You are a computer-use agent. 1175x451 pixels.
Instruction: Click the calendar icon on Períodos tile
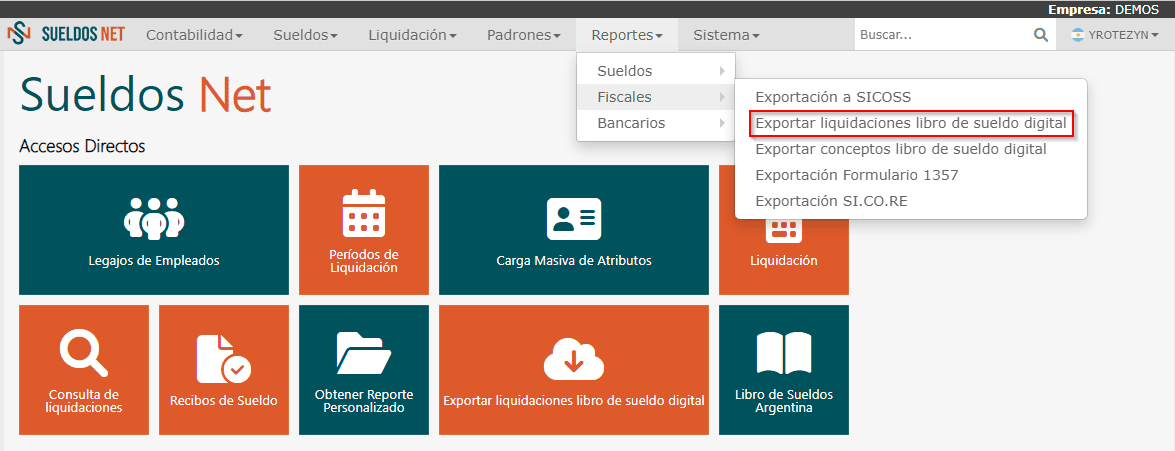coord(363,214)
